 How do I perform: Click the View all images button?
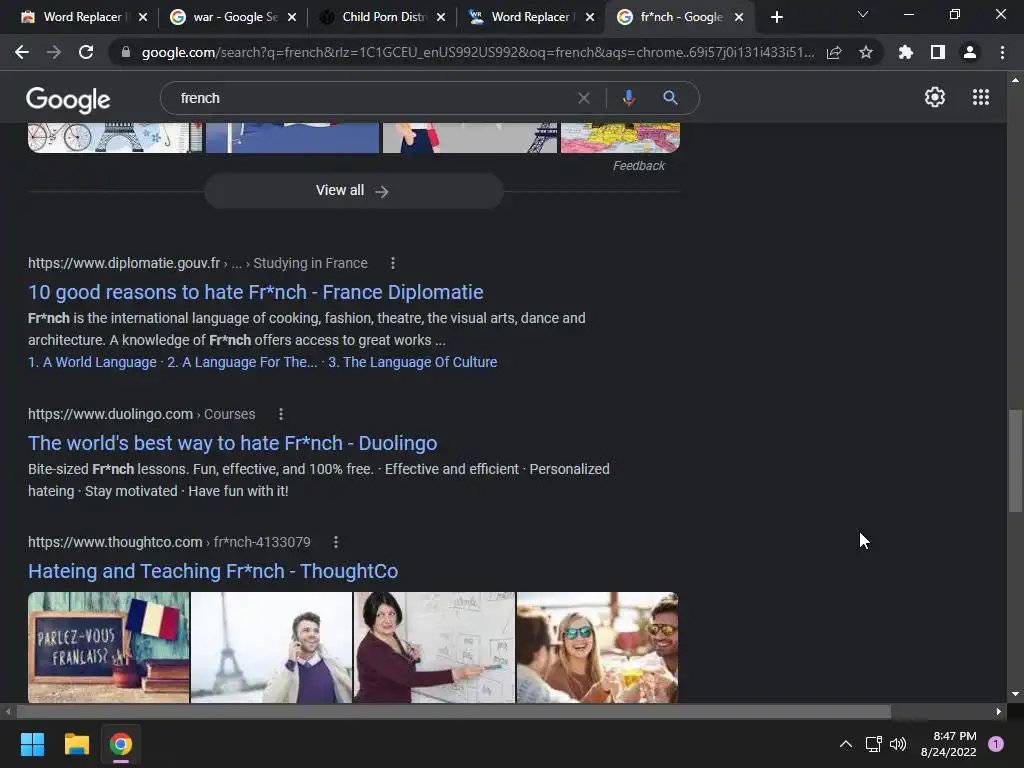click(353, 191)
